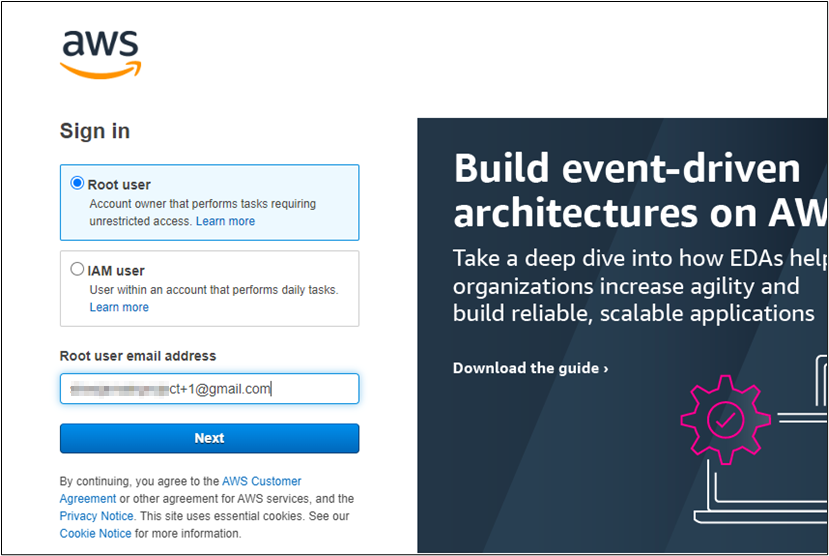Open the Cookie Notice link
The height and width of the screenshot is (556, 829).
click(x=95, y=533)
